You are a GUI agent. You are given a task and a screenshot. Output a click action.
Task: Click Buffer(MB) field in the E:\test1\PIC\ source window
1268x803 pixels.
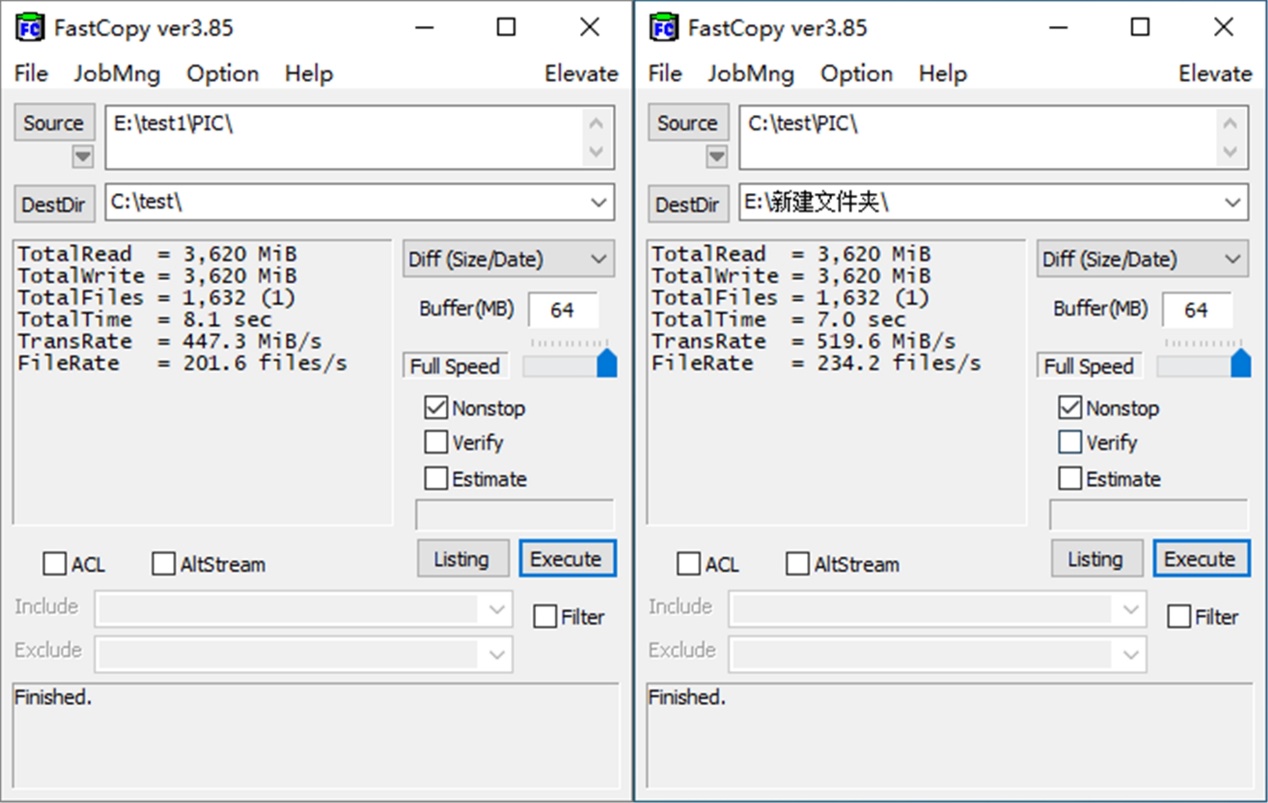click(x=563, y=310)
